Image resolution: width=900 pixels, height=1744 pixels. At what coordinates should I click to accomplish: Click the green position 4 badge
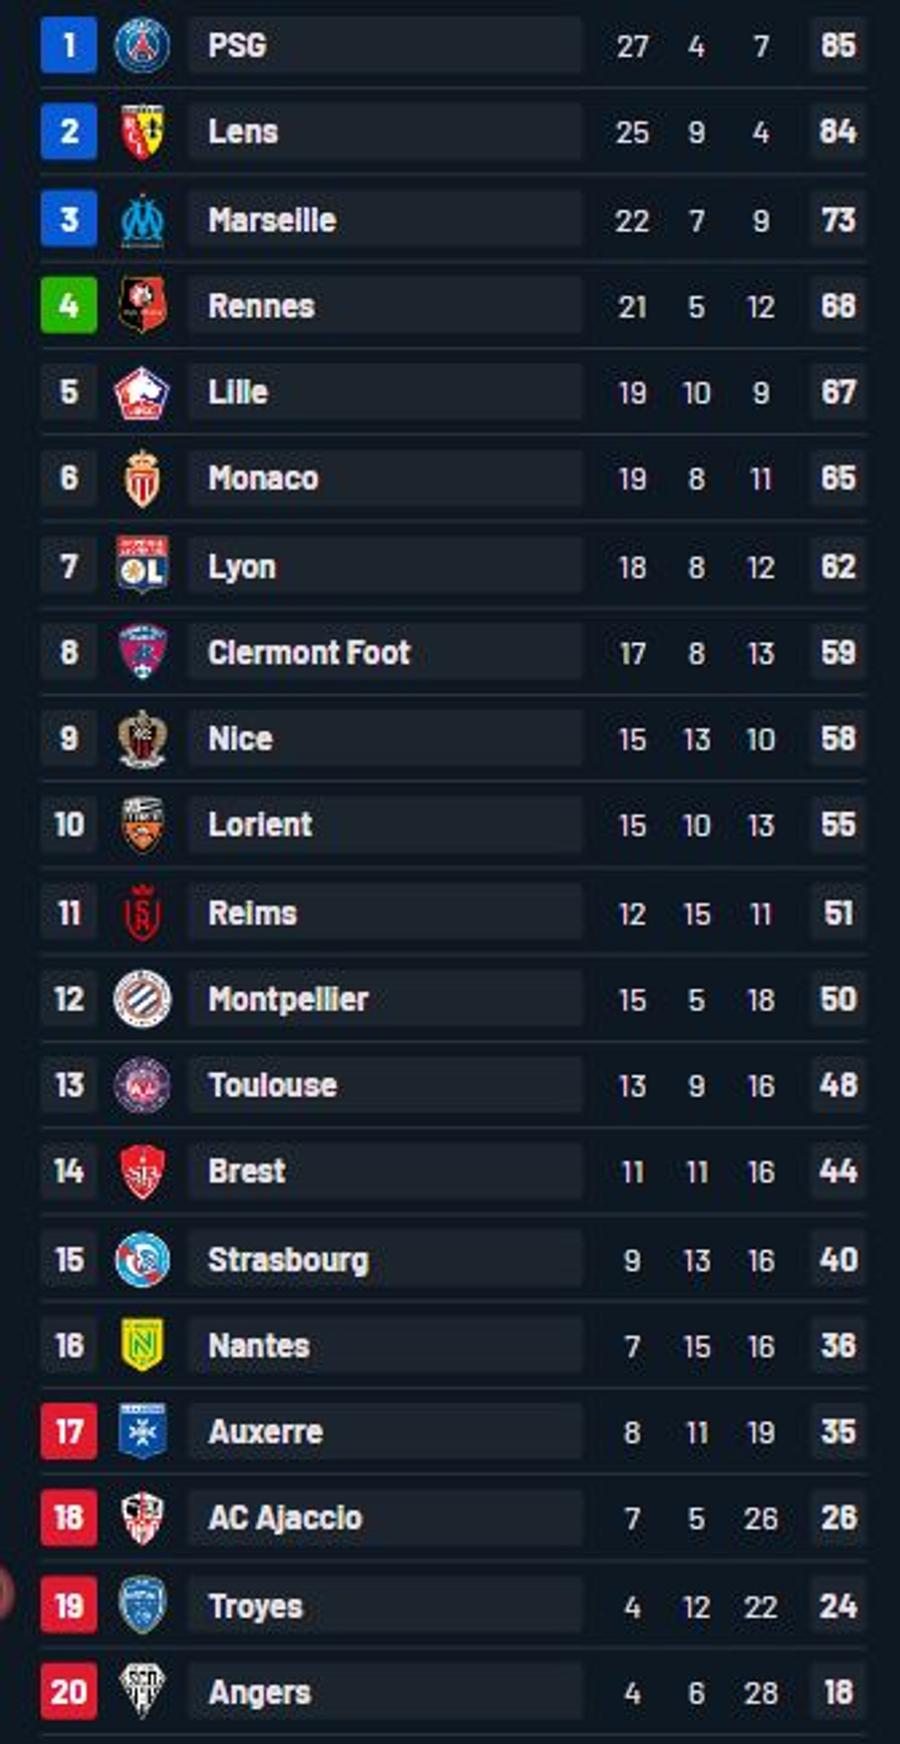coord(69,305)
